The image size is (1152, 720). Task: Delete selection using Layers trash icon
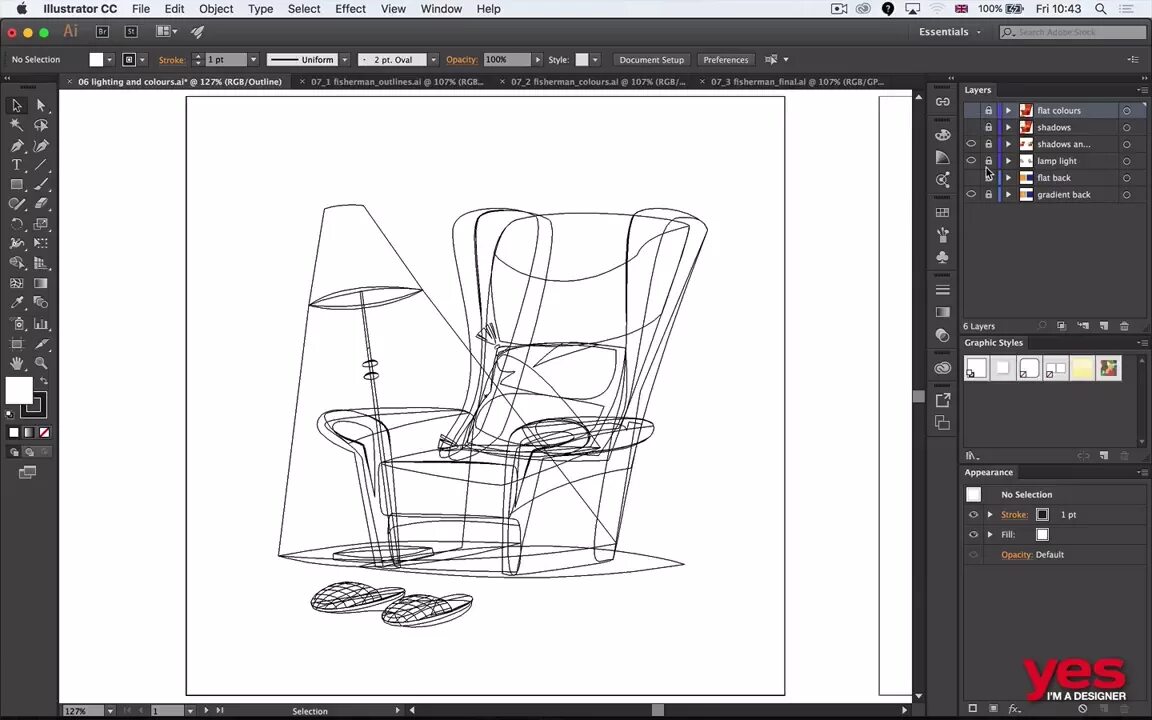coord(1124,326)
